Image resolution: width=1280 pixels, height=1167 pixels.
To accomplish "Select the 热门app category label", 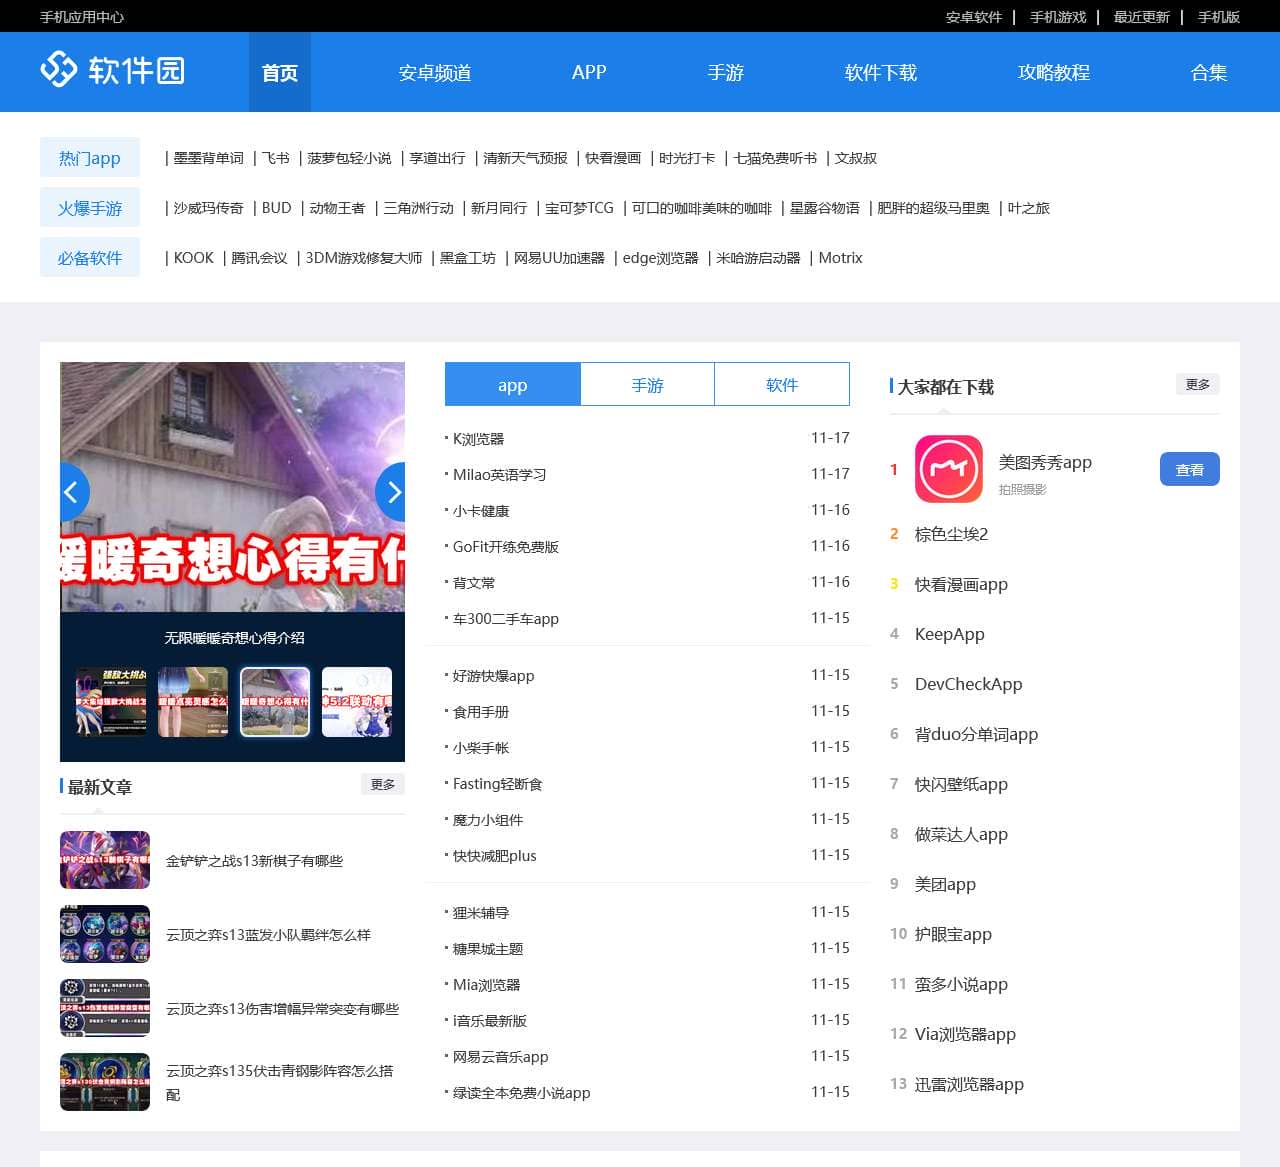I will click(89, 158).
